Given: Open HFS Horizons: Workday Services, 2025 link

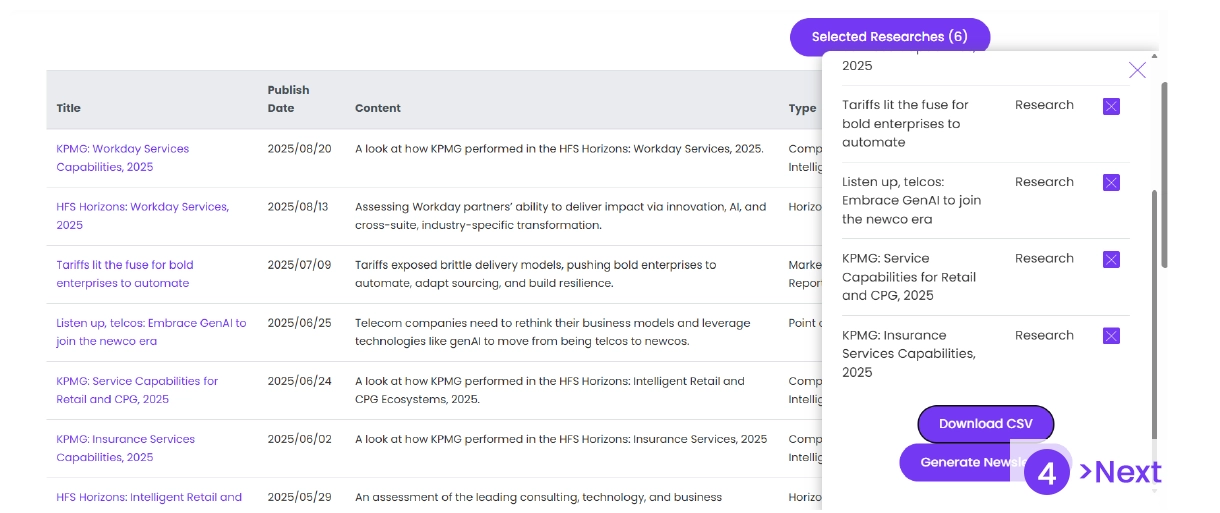Looking at the screenshot, I should (x=143, y=216).
